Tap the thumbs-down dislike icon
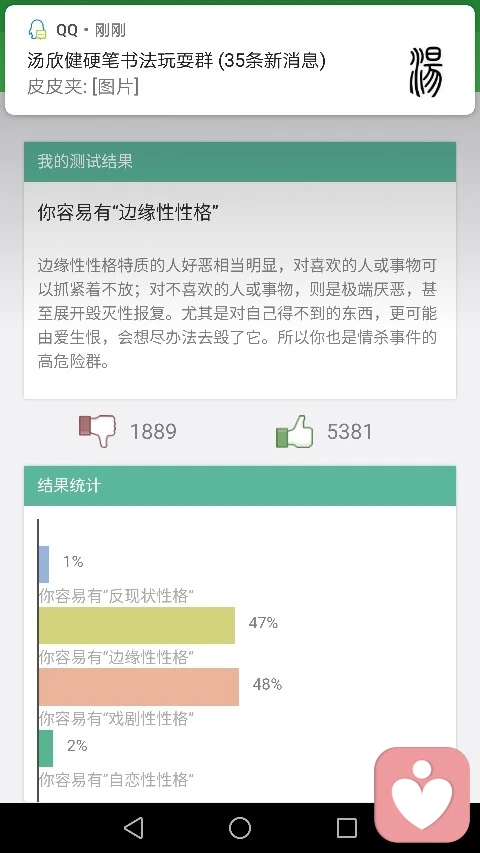Image resolution: width=480 pixels, height=853 pixels. click(97, 430)
